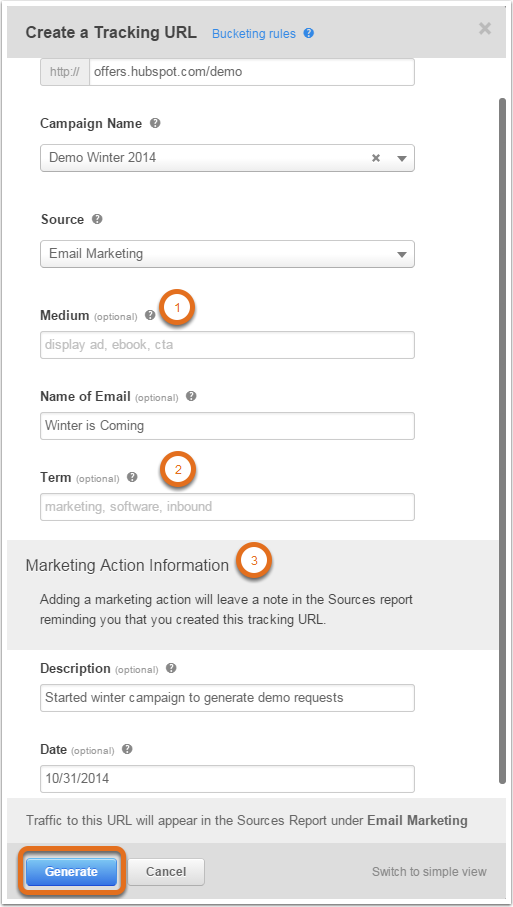Click help icon beside Description label
The image size is (513, 907).
pos(171,668)
